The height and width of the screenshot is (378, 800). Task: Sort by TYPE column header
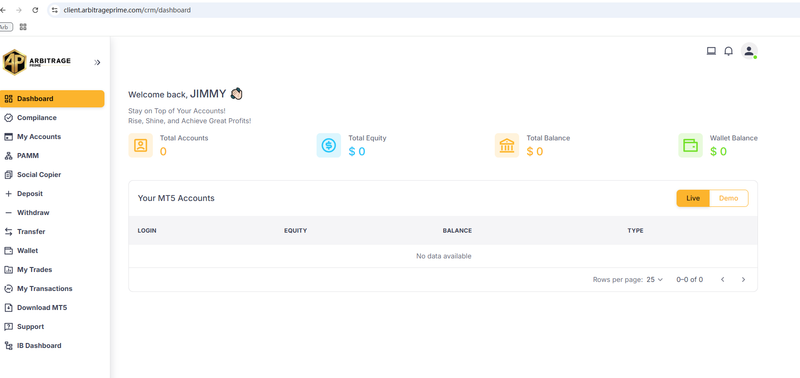click(x=635, y=231)
